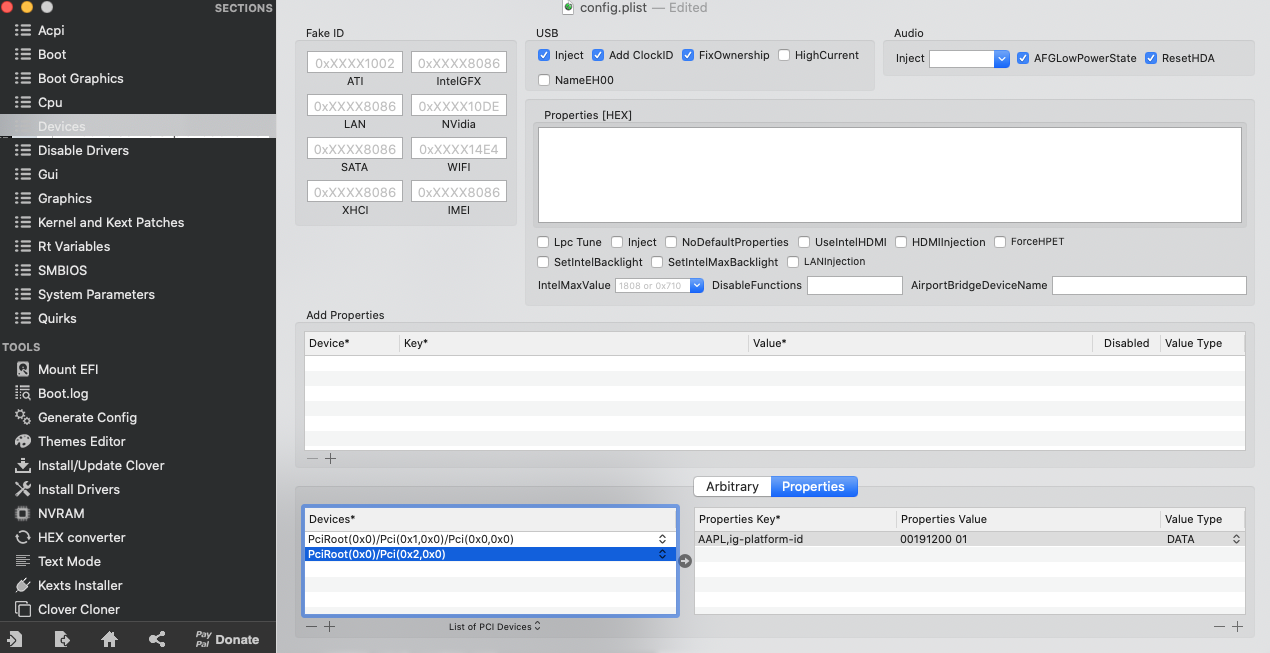Image resolution: width=1270 pixels, height=653 pixels.
Task: Click the arrow icon between Devices and Properties lists
Action: click(685, 561)
